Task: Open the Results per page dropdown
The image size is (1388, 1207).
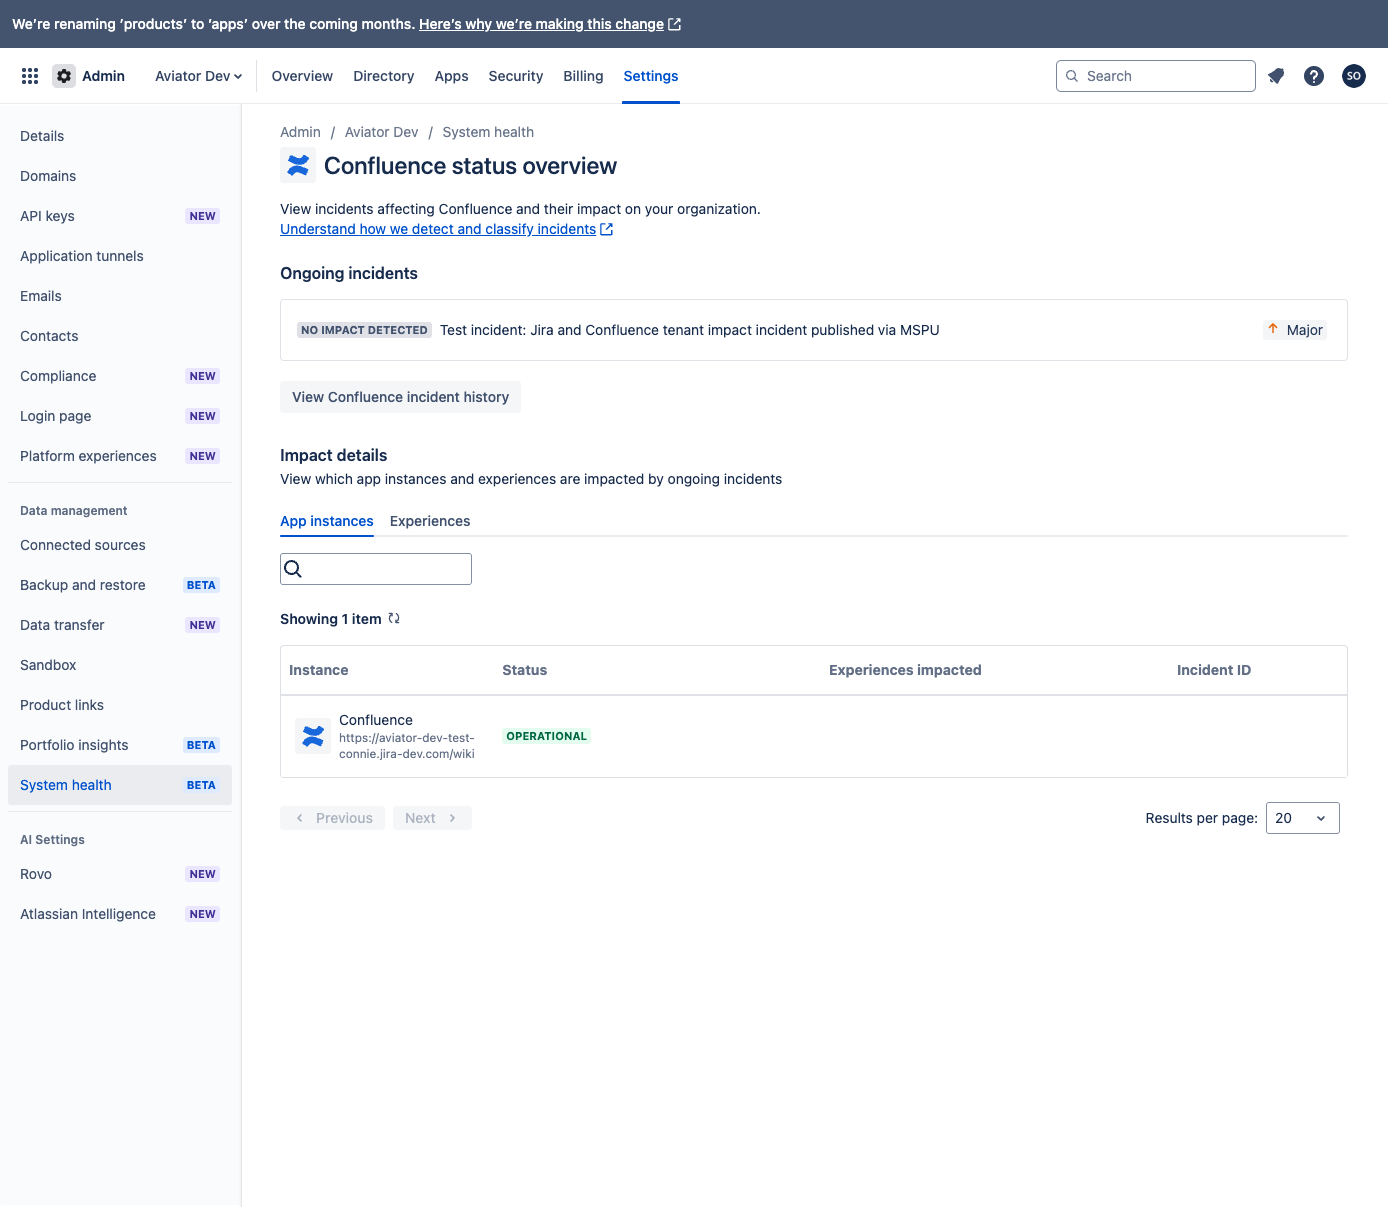Action: click(x=1302, y=818)
